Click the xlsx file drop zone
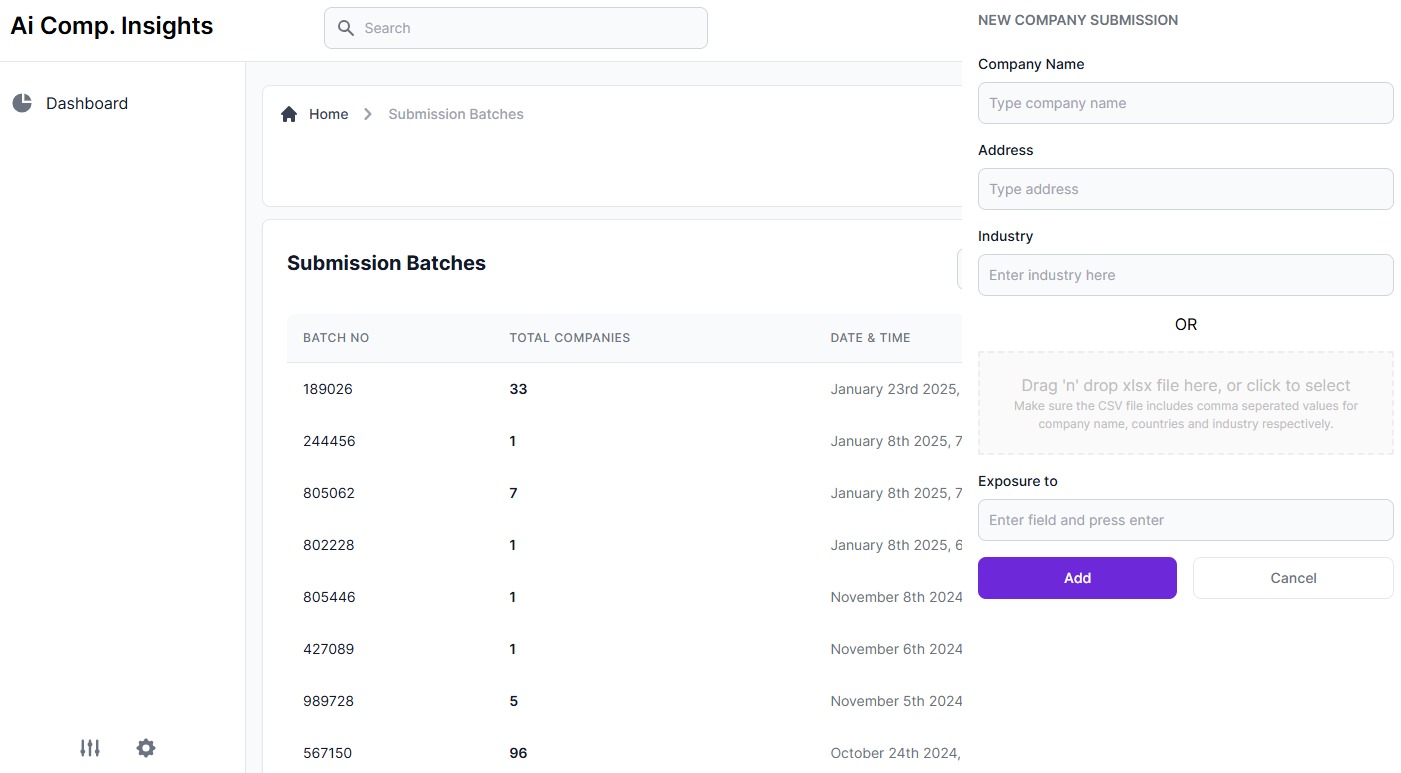1401x773 pixels. 1186,403
